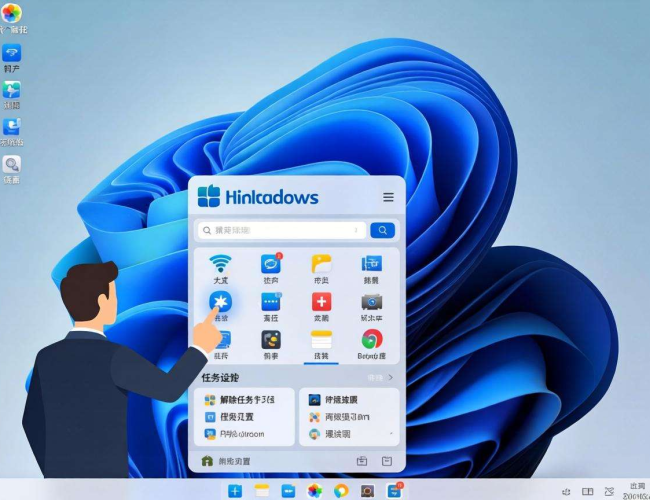
Task: Click the calendar-like icon at panel bottom right corner
Action: [387, 461]
